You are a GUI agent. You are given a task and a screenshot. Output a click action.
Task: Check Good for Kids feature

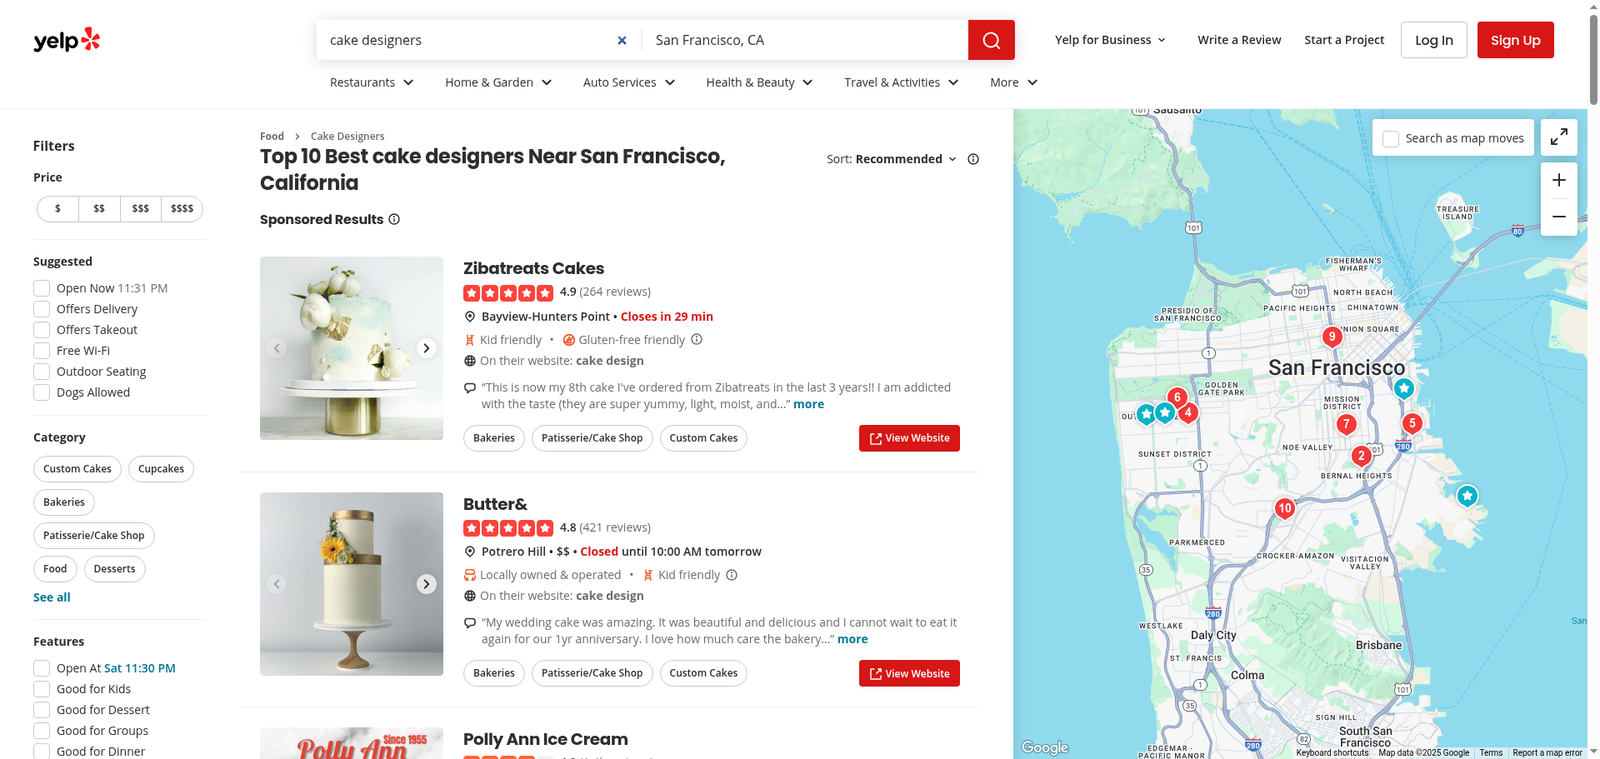(42, 689)
